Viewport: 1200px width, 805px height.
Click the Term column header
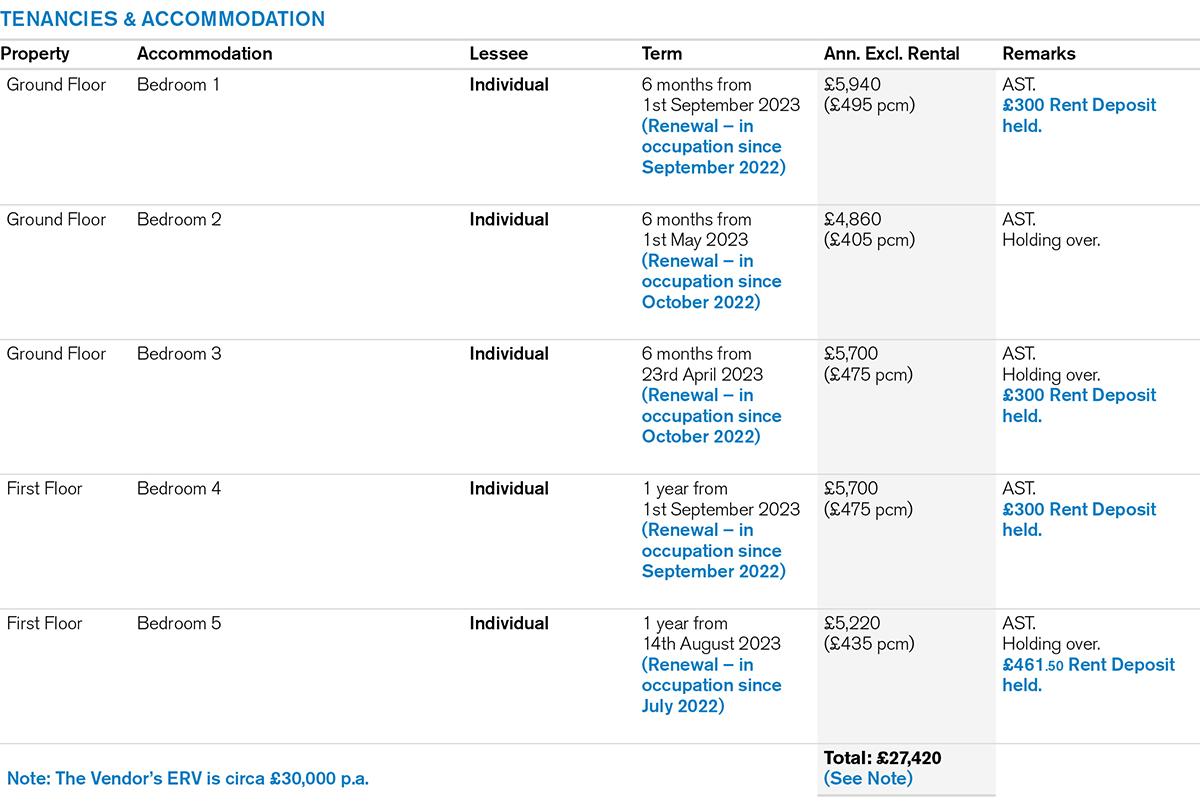click(662, 54)
